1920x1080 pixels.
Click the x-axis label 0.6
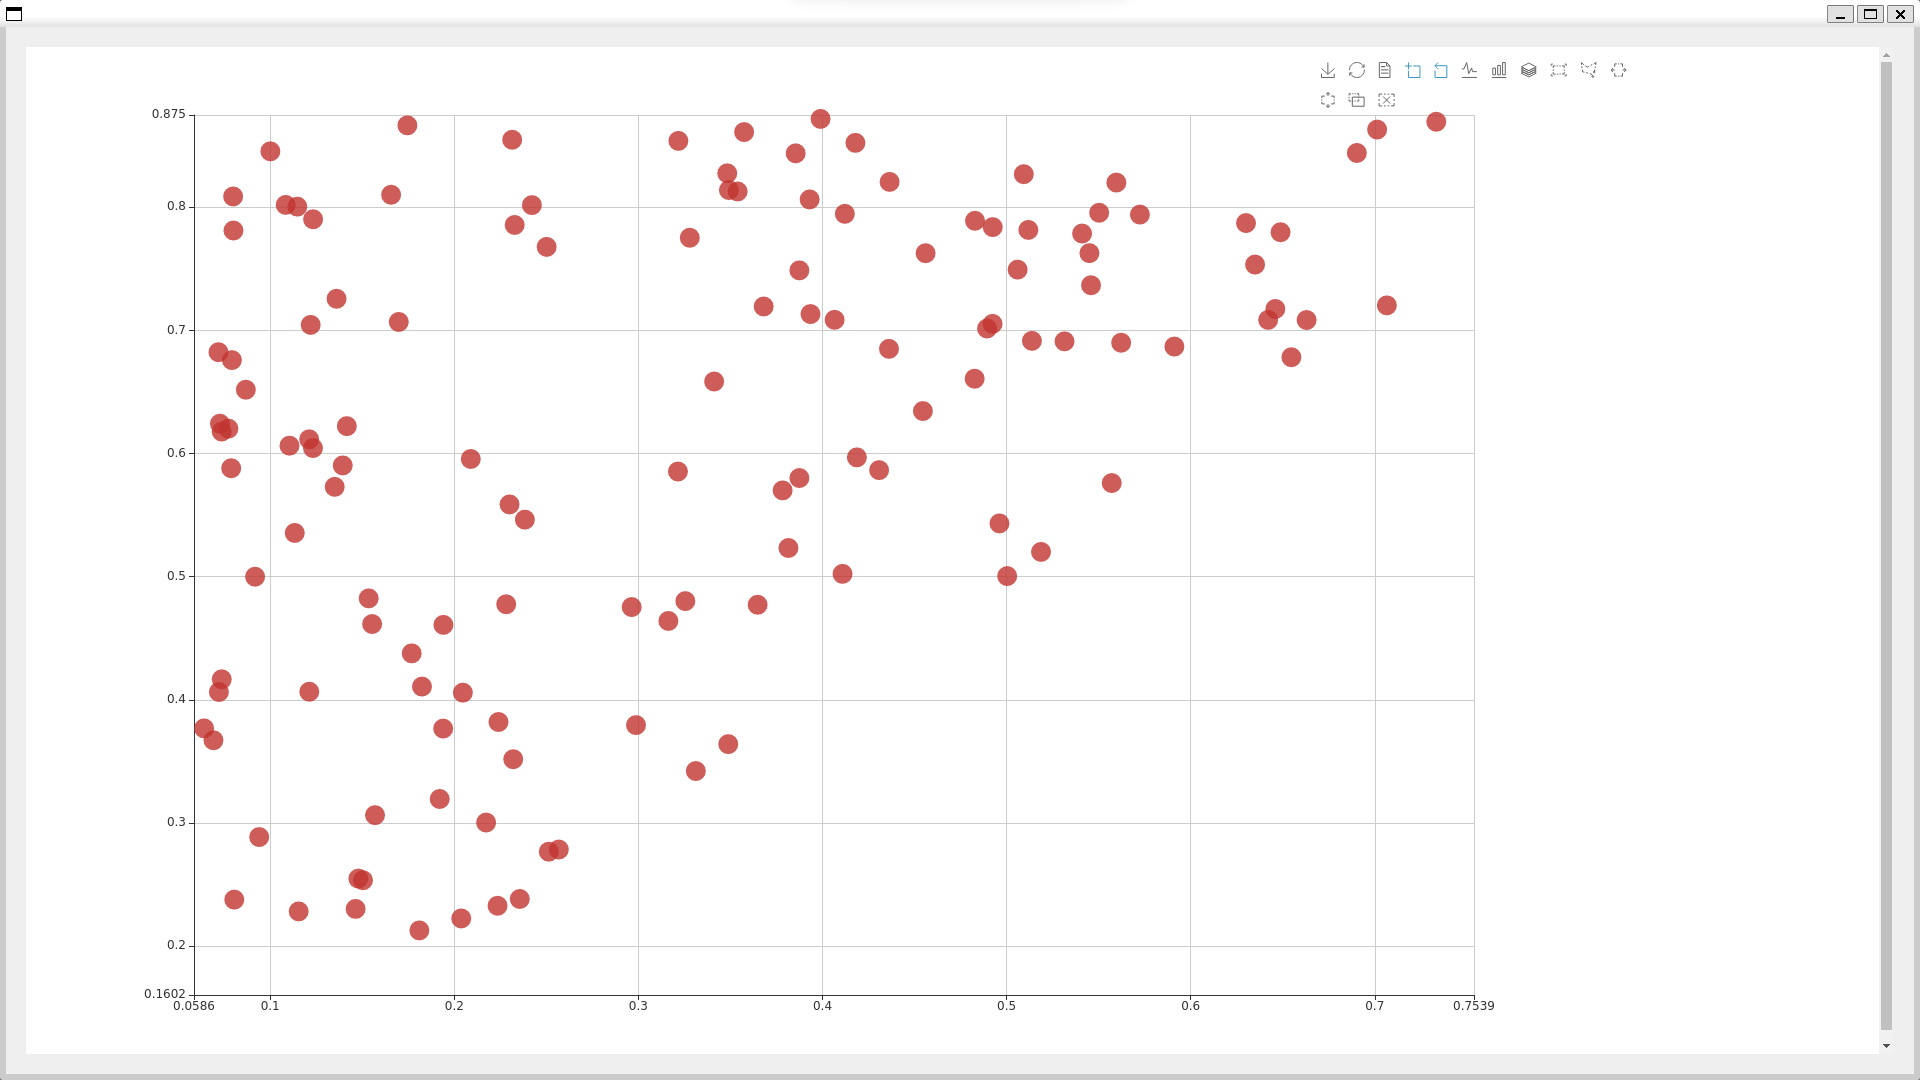(x=1190, y=1006)
